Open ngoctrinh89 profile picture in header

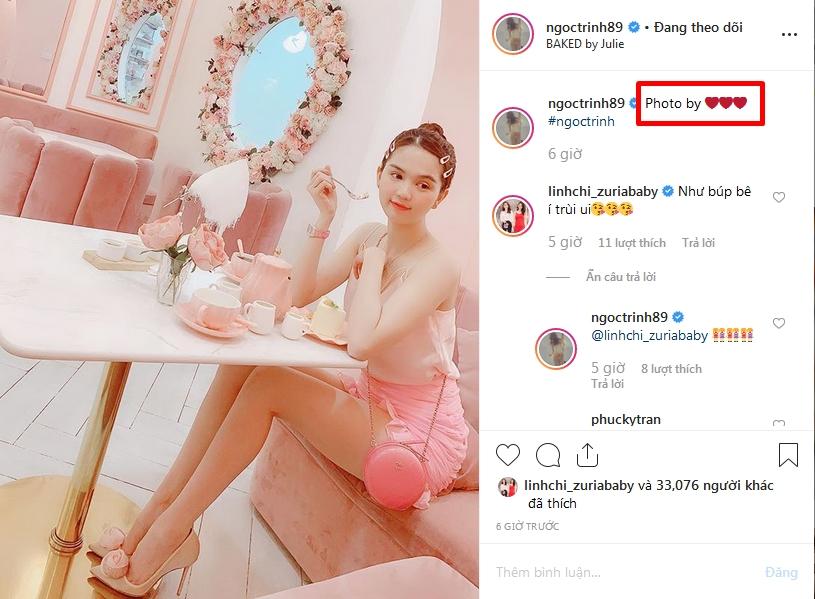(x=512, y=34)
